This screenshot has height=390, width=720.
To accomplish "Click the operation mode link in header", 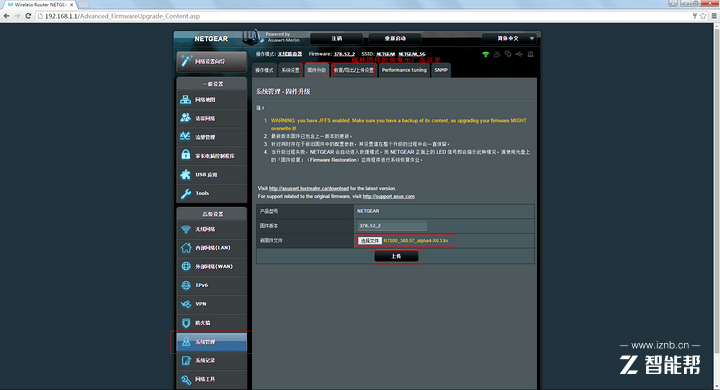I will (x=290, y=54).
